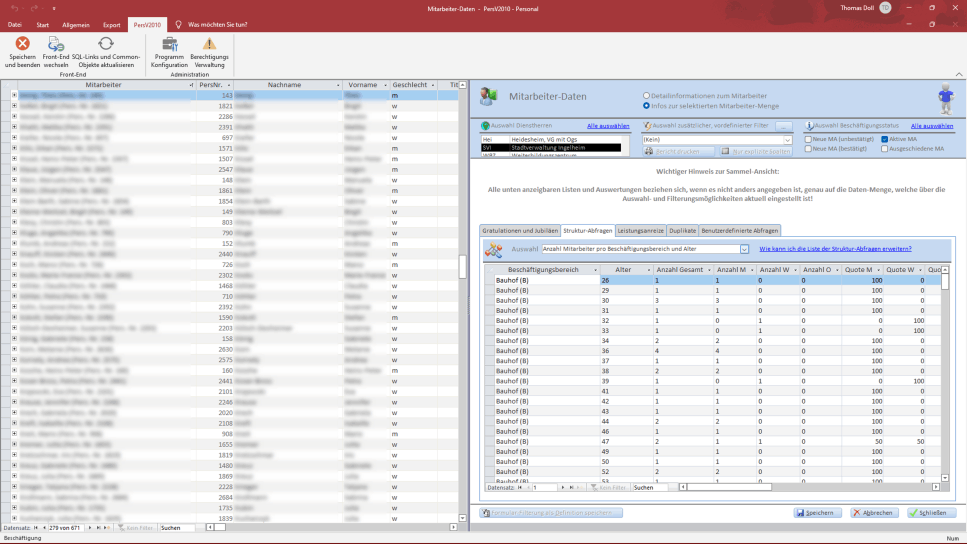Open Berechtigungs Verwaltung warning icon
Screen dimensions: 967x544
(x=209, y=44)
